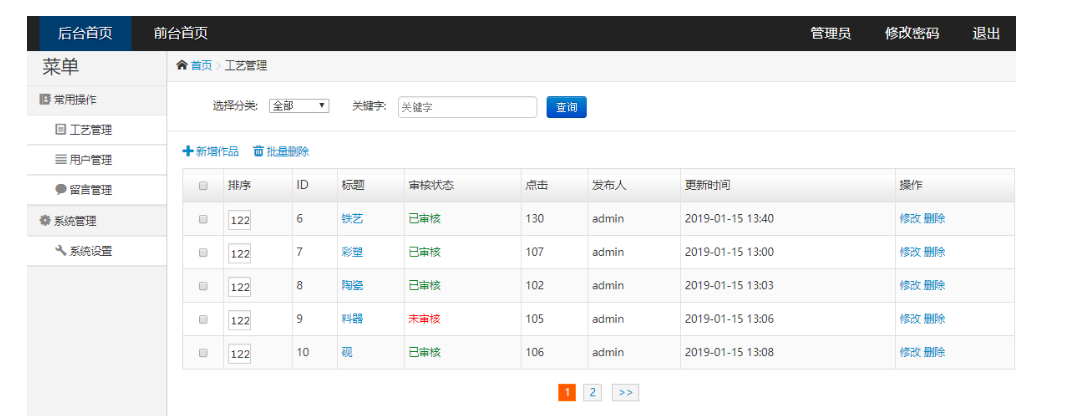
Task: Click the 排序 input for row 料器
Action: point(239,320)
